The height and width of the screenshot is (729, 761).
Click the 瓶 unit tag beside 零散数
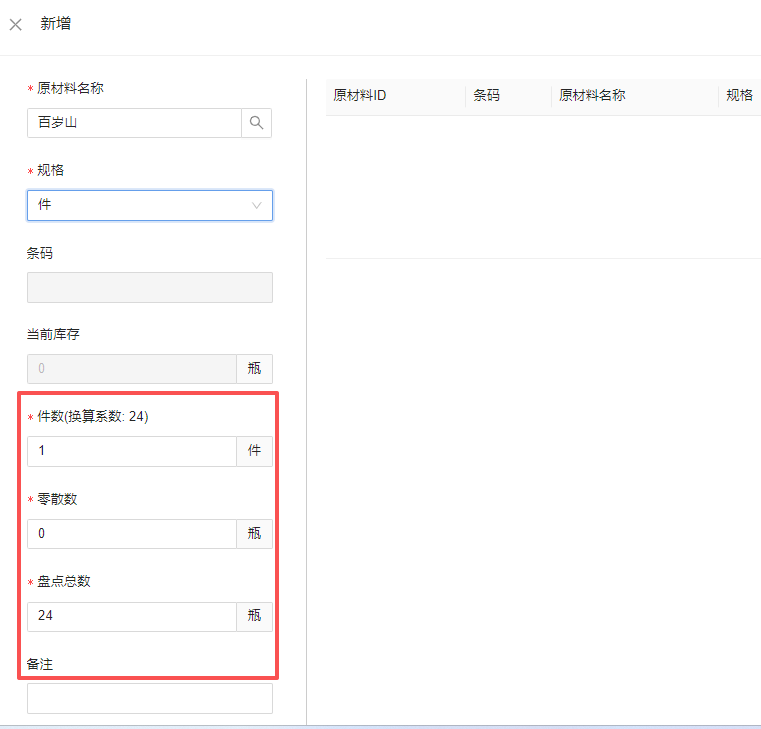pyautogui.click(x=254, y=534)
